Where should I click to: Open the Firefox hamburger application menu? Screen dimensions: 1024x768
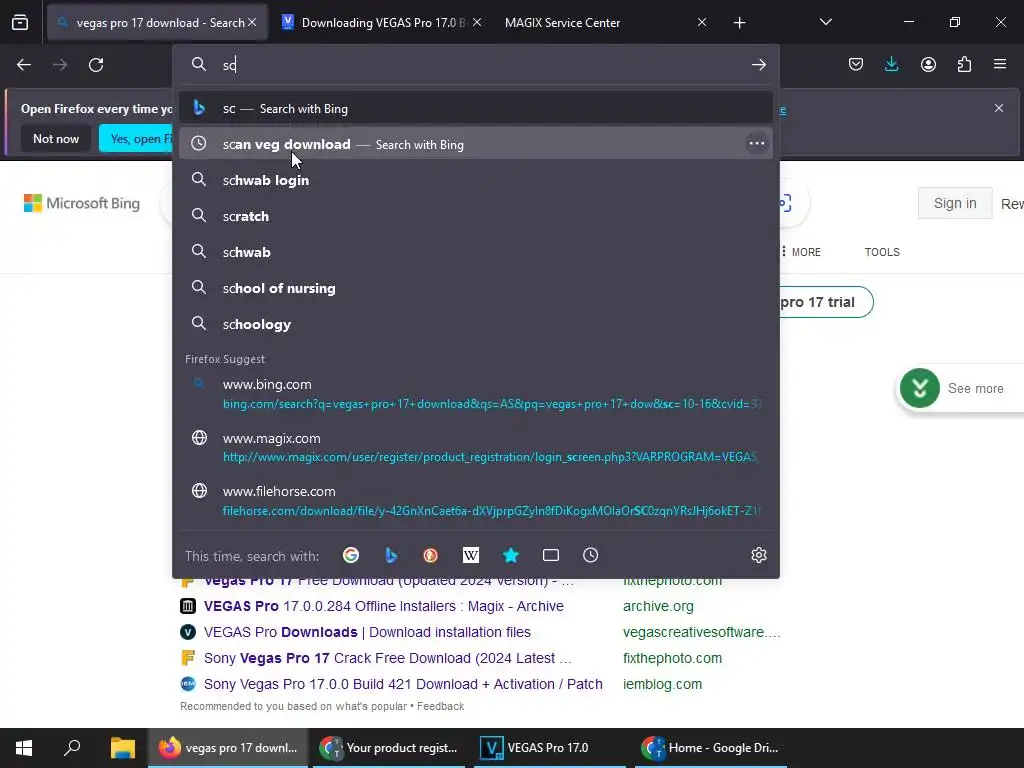[x=1000, y=64]
